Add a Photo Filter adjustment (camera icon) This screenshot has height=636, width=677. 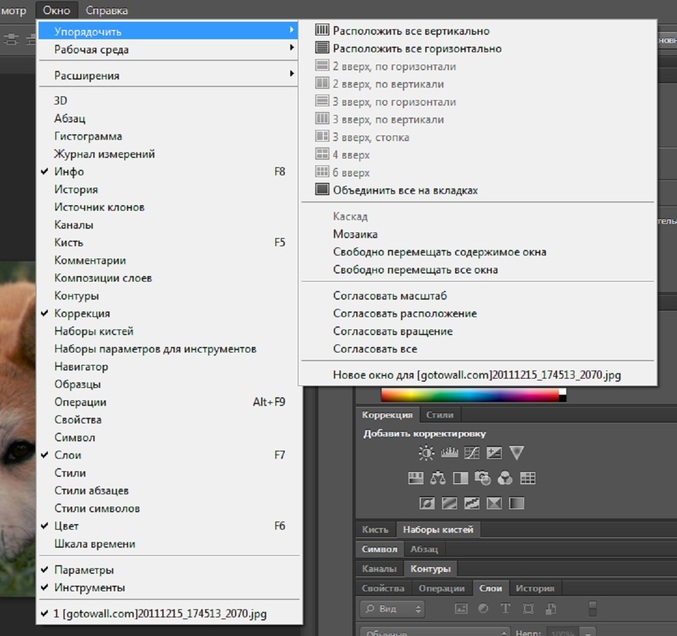483,478
